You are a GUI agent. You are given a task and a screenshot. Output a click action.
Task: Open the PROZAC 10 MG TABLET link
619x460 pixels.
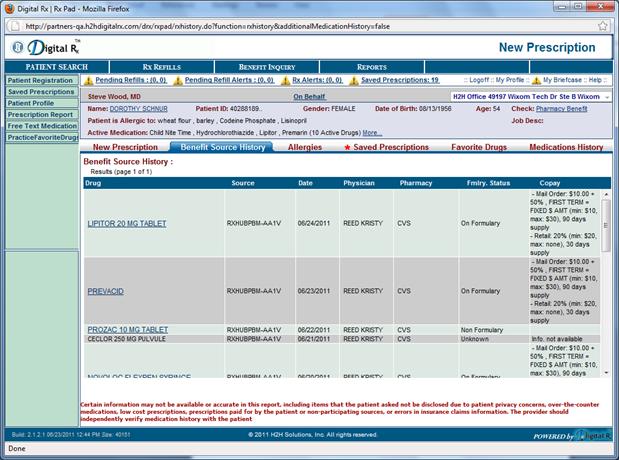click(x=125, y=329)
